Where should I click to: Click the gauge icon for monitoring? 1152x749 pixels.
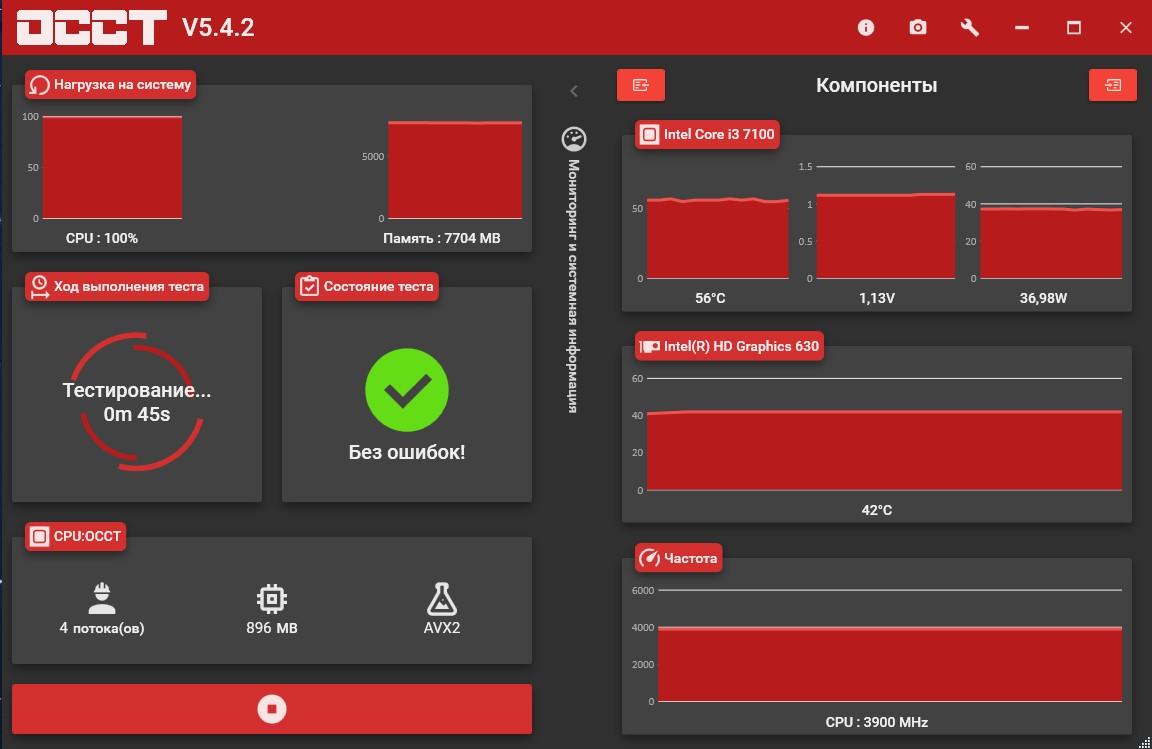(574, 139)
